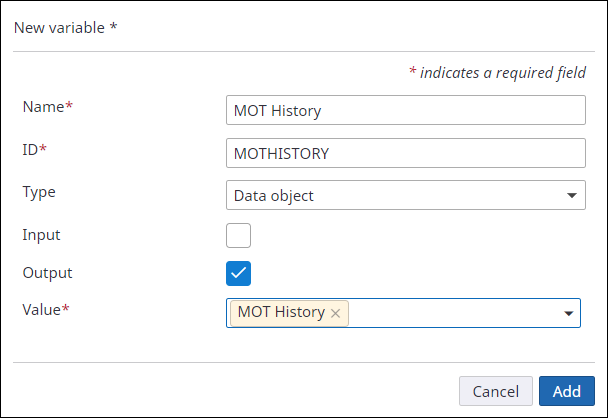Click the 'Output' label text
Viewport: 608px width, 418px height.
point(47,272)
